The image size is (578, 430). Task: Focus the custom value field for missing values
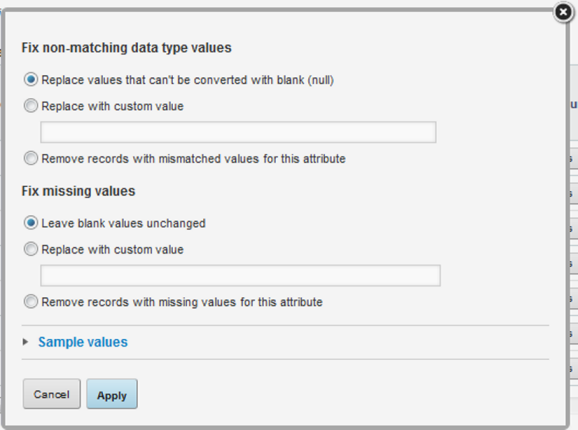pos(240,275)
